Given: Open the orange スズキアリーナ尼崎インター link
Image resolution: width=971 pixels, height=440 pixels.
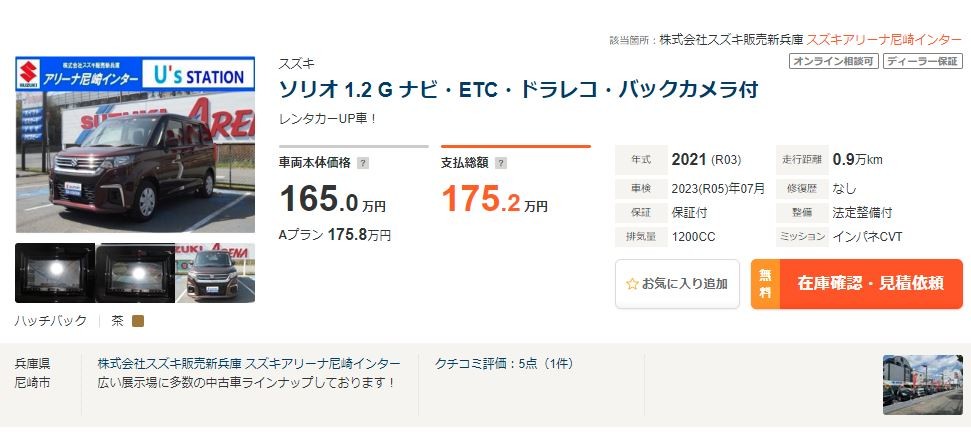Looking at the screenshot, I should pos(884,40).
